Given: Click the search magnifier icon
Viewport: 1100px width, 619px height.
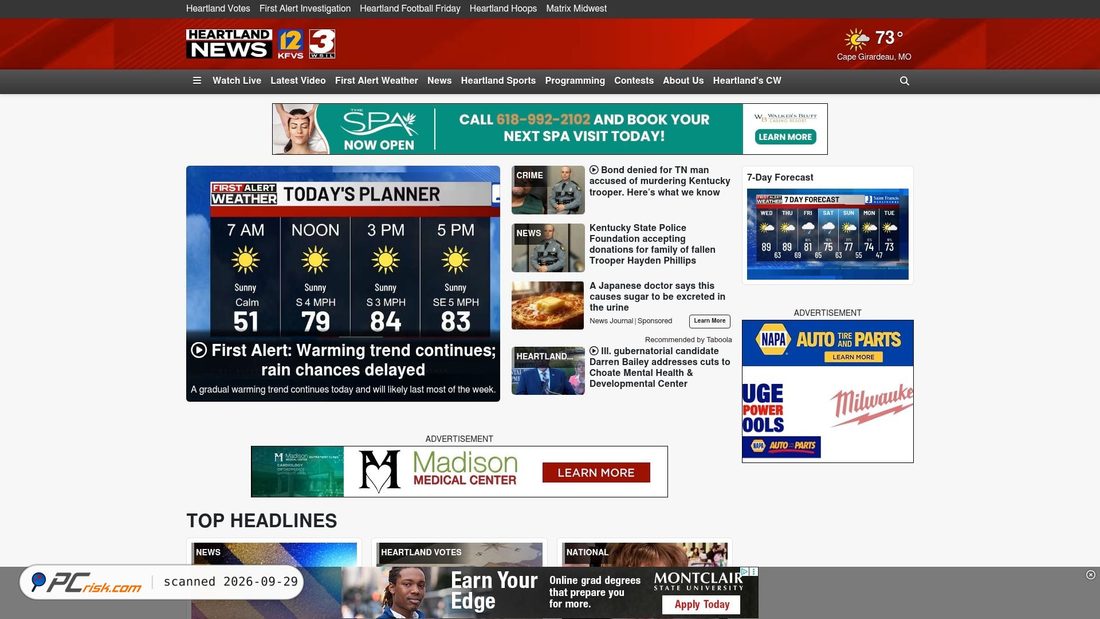Looking at the screenshot, I should pyautogui.click(x=904, y=81).
